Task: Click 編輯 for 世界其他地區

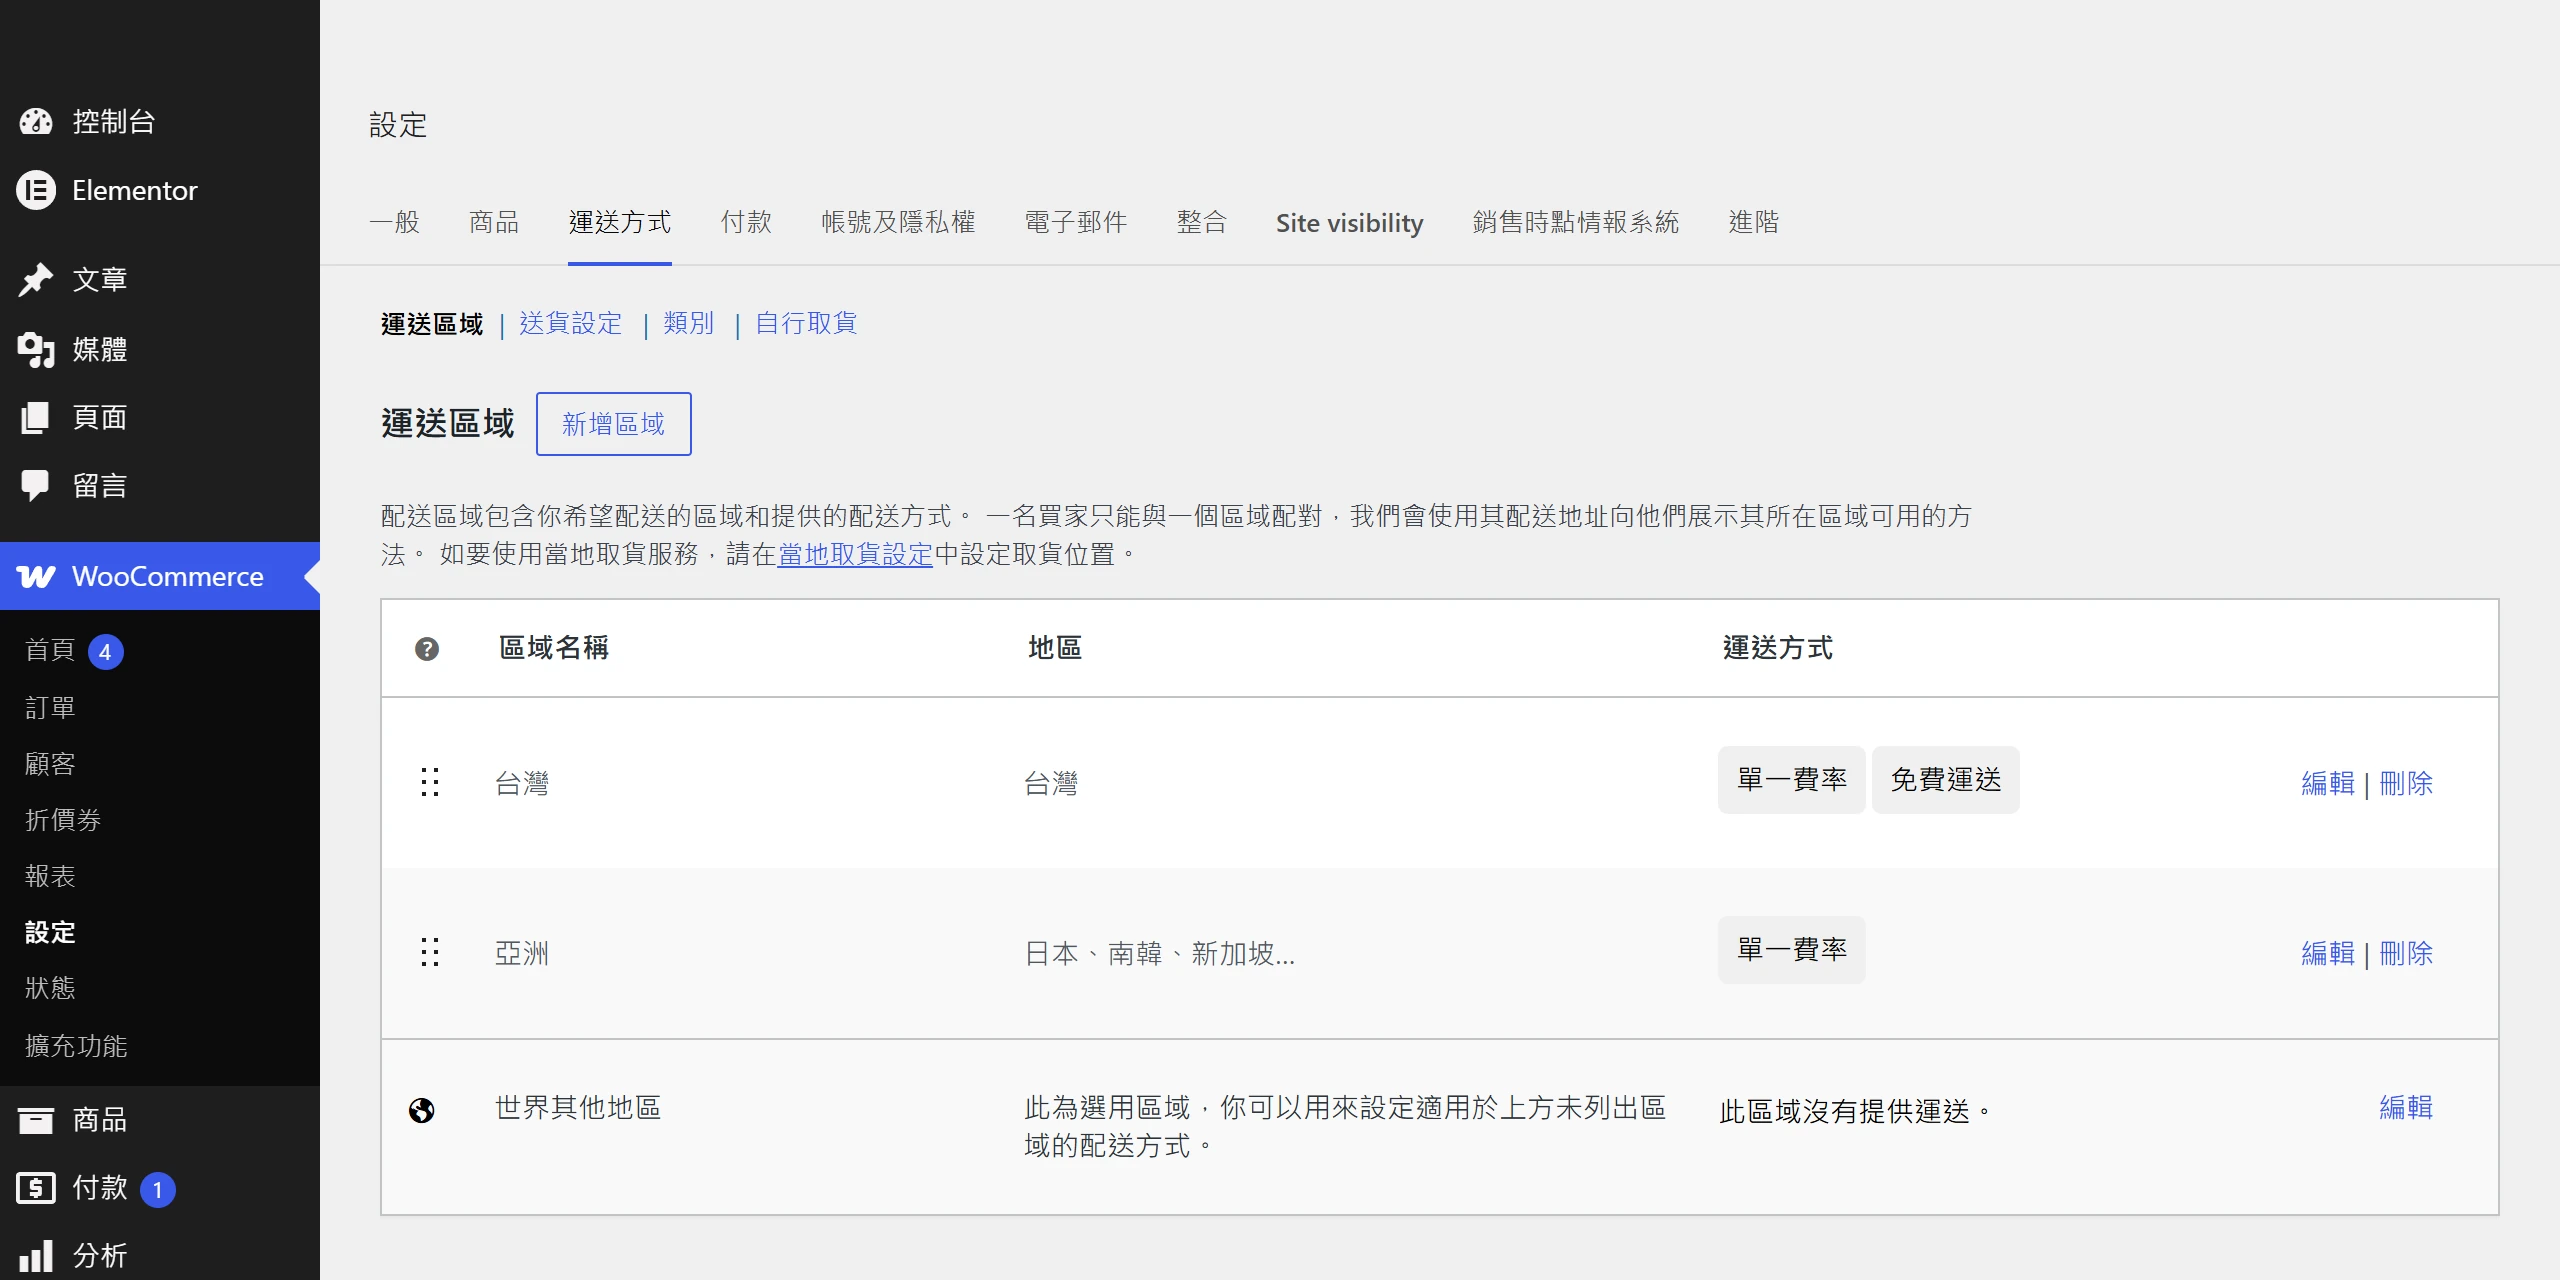Action: (x=2406, y=1107)
